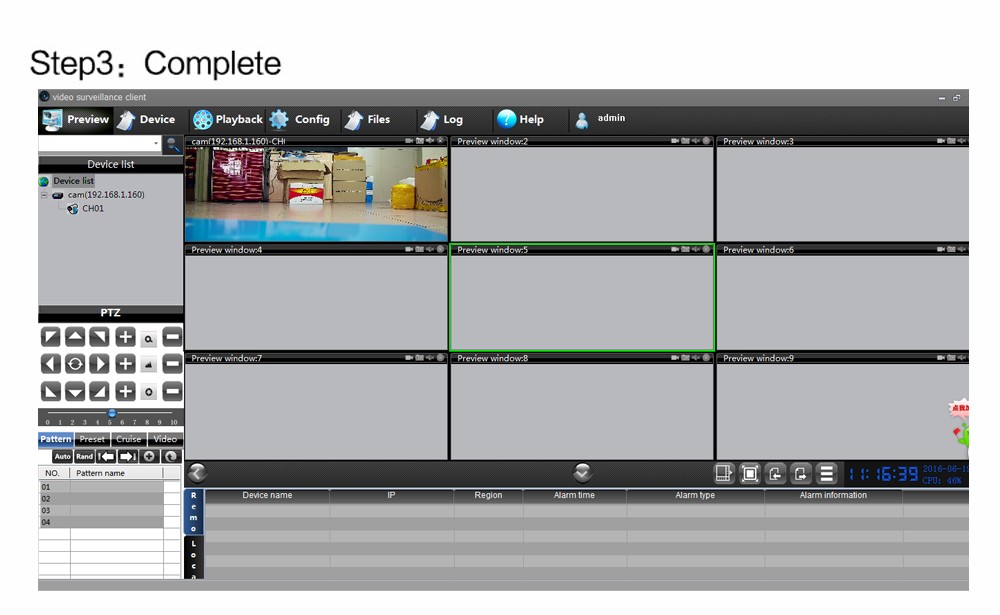This screenshot has height=615, width=1000.
Task: Toggle audio icon on the cam preview window
Action: click(430, 141)
